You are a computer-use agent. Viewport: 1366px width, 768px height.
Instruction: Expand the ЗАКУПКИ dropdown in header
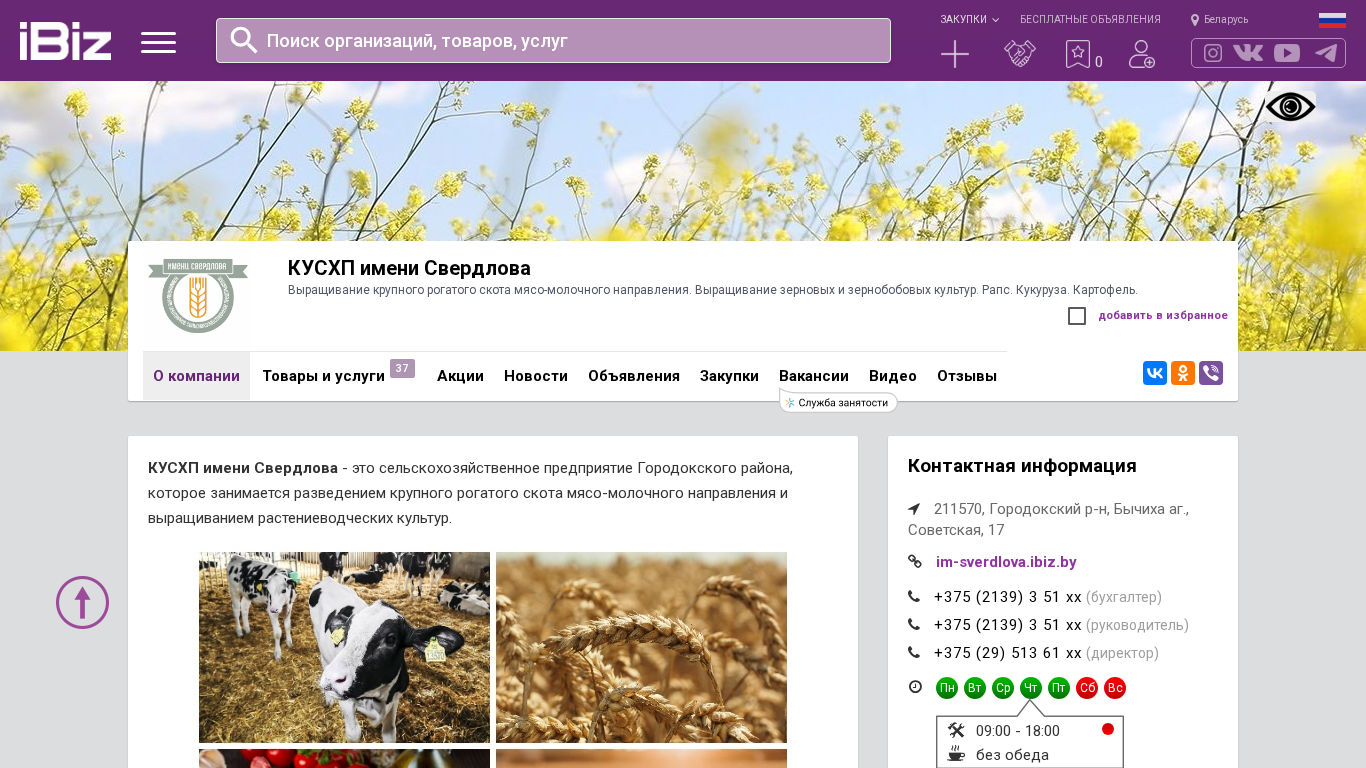pos(969,20)
